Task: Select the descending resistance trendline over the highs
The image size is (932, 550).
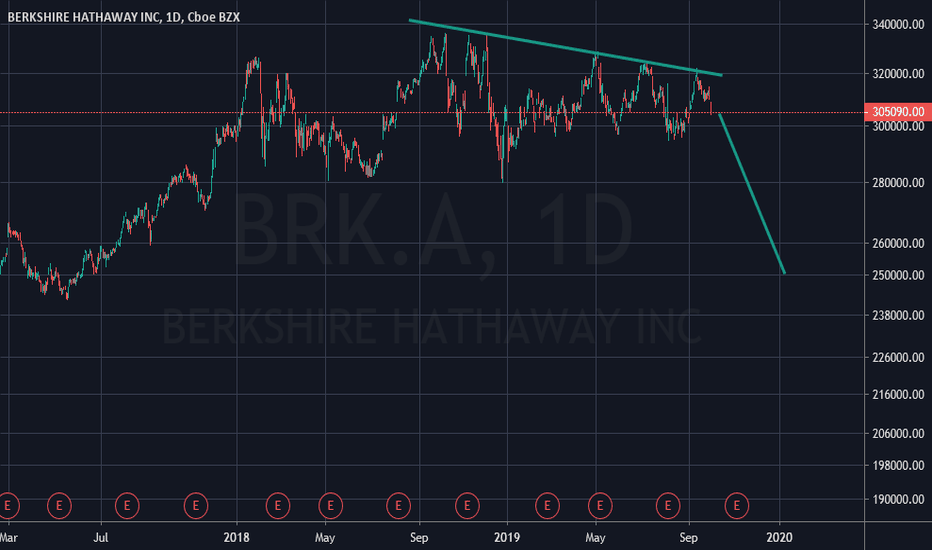Action: (565, 48)
